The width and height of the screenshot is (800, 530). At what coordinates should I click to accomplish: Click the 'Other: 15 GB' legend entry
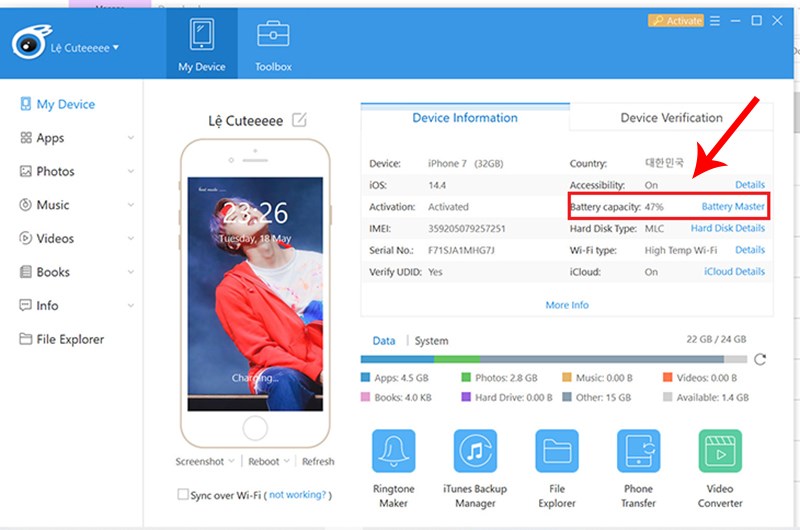pyautogui.click(x=596, y=397)
